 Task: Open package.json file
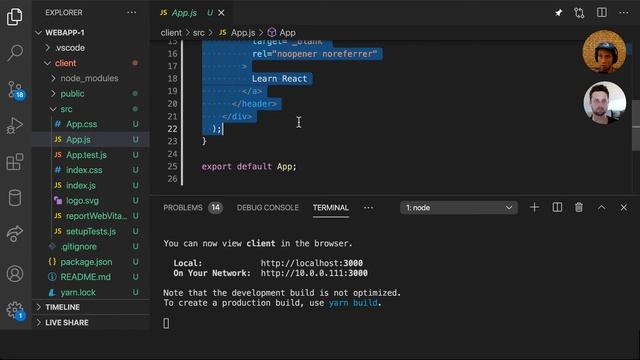click(86, 262)
